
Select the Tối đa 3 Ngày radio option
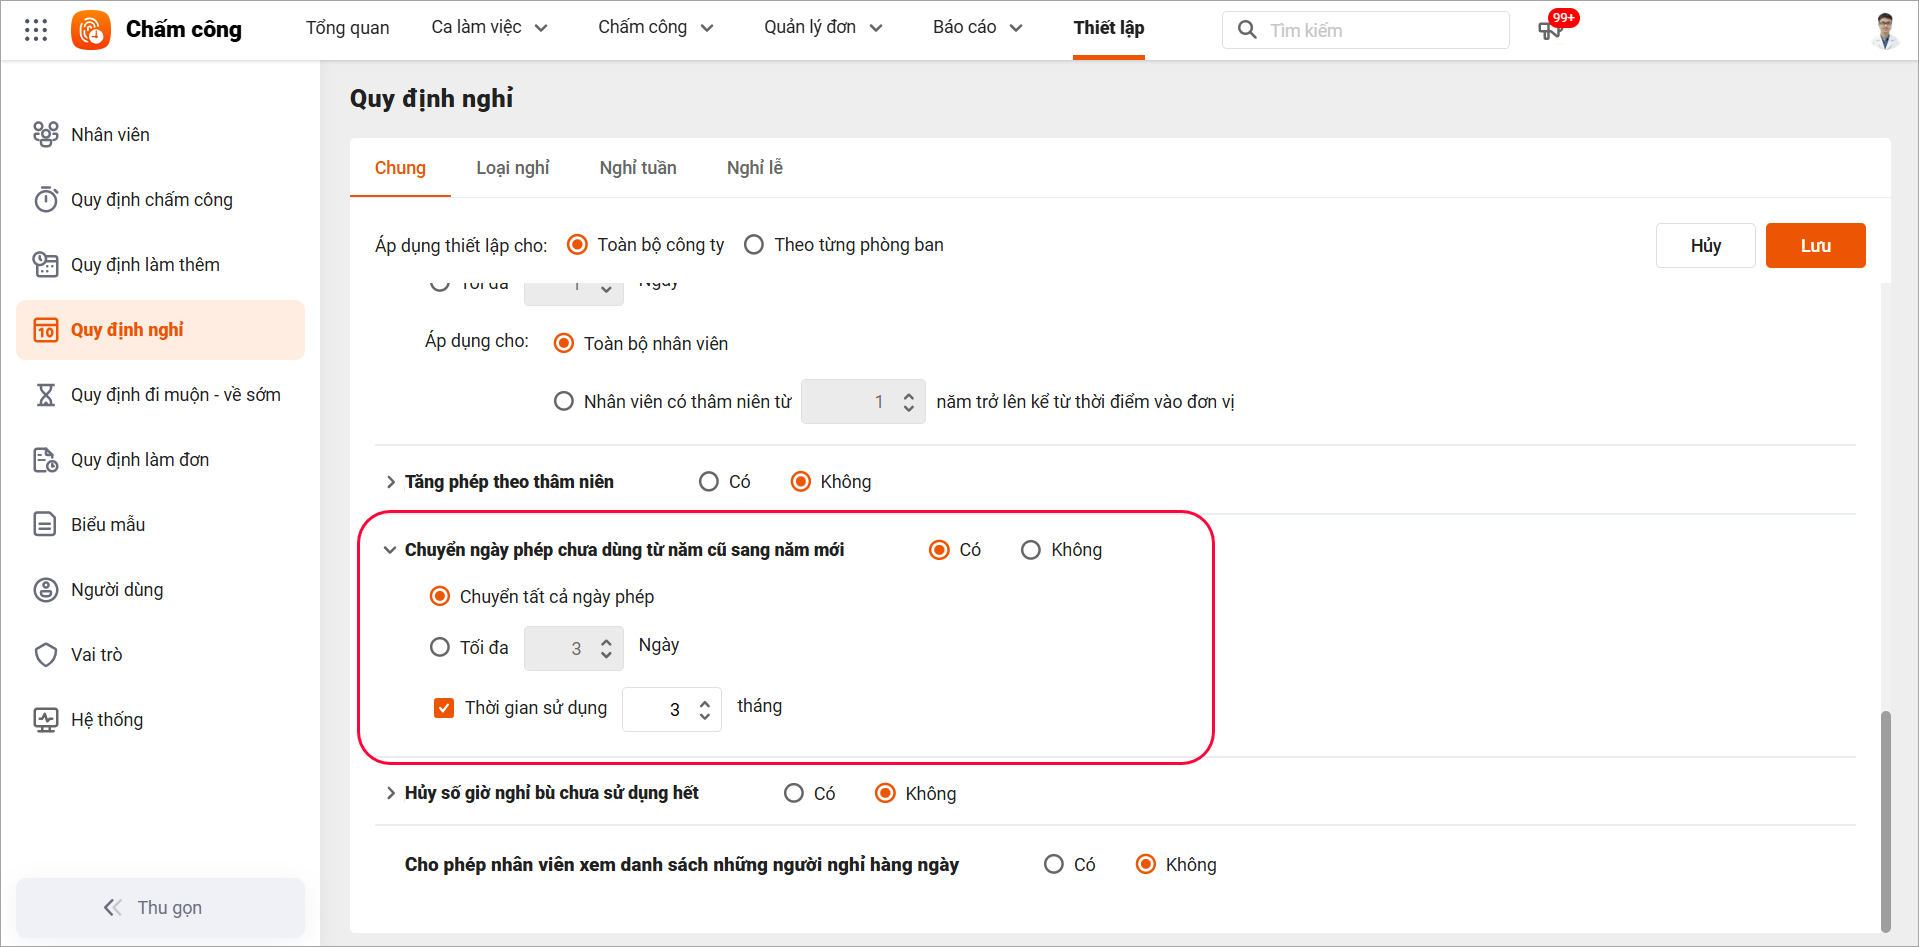(440, 647)
